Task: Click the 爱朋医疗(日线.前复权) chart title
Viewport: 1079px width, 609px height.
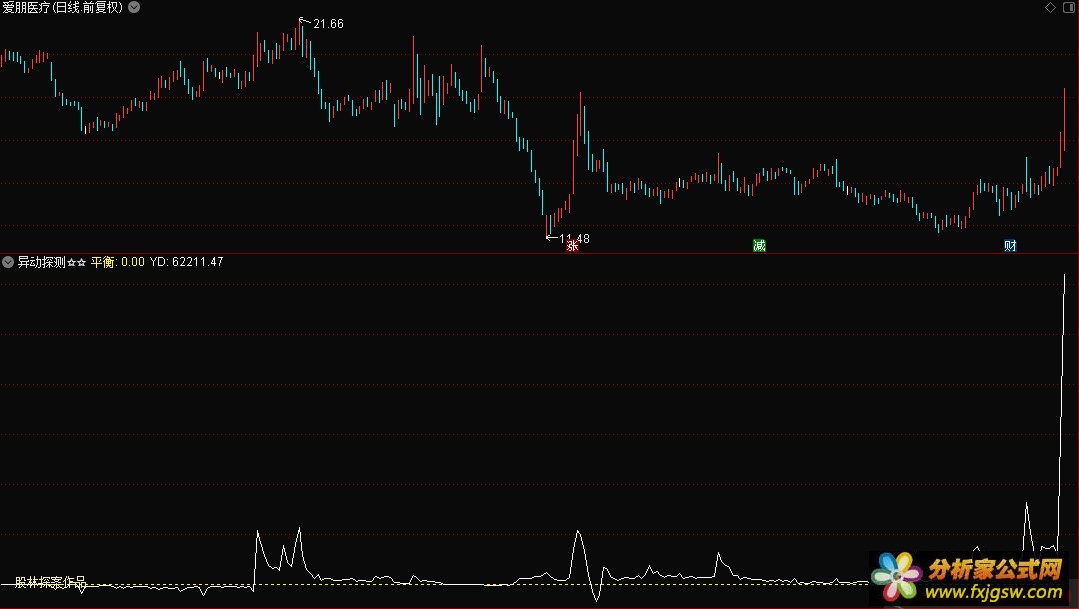Action: point(63,8)
